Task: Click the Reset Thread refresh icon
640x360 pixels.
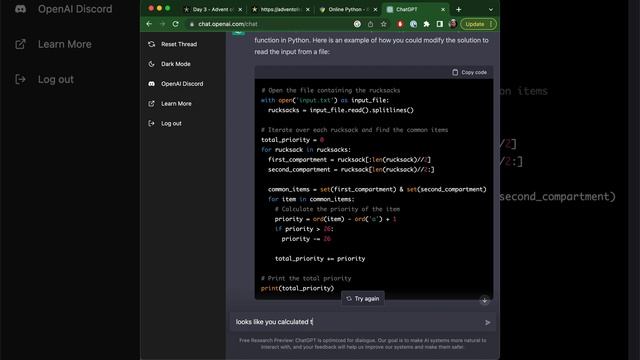Action: pyautogui.click(x=151, y=44)
